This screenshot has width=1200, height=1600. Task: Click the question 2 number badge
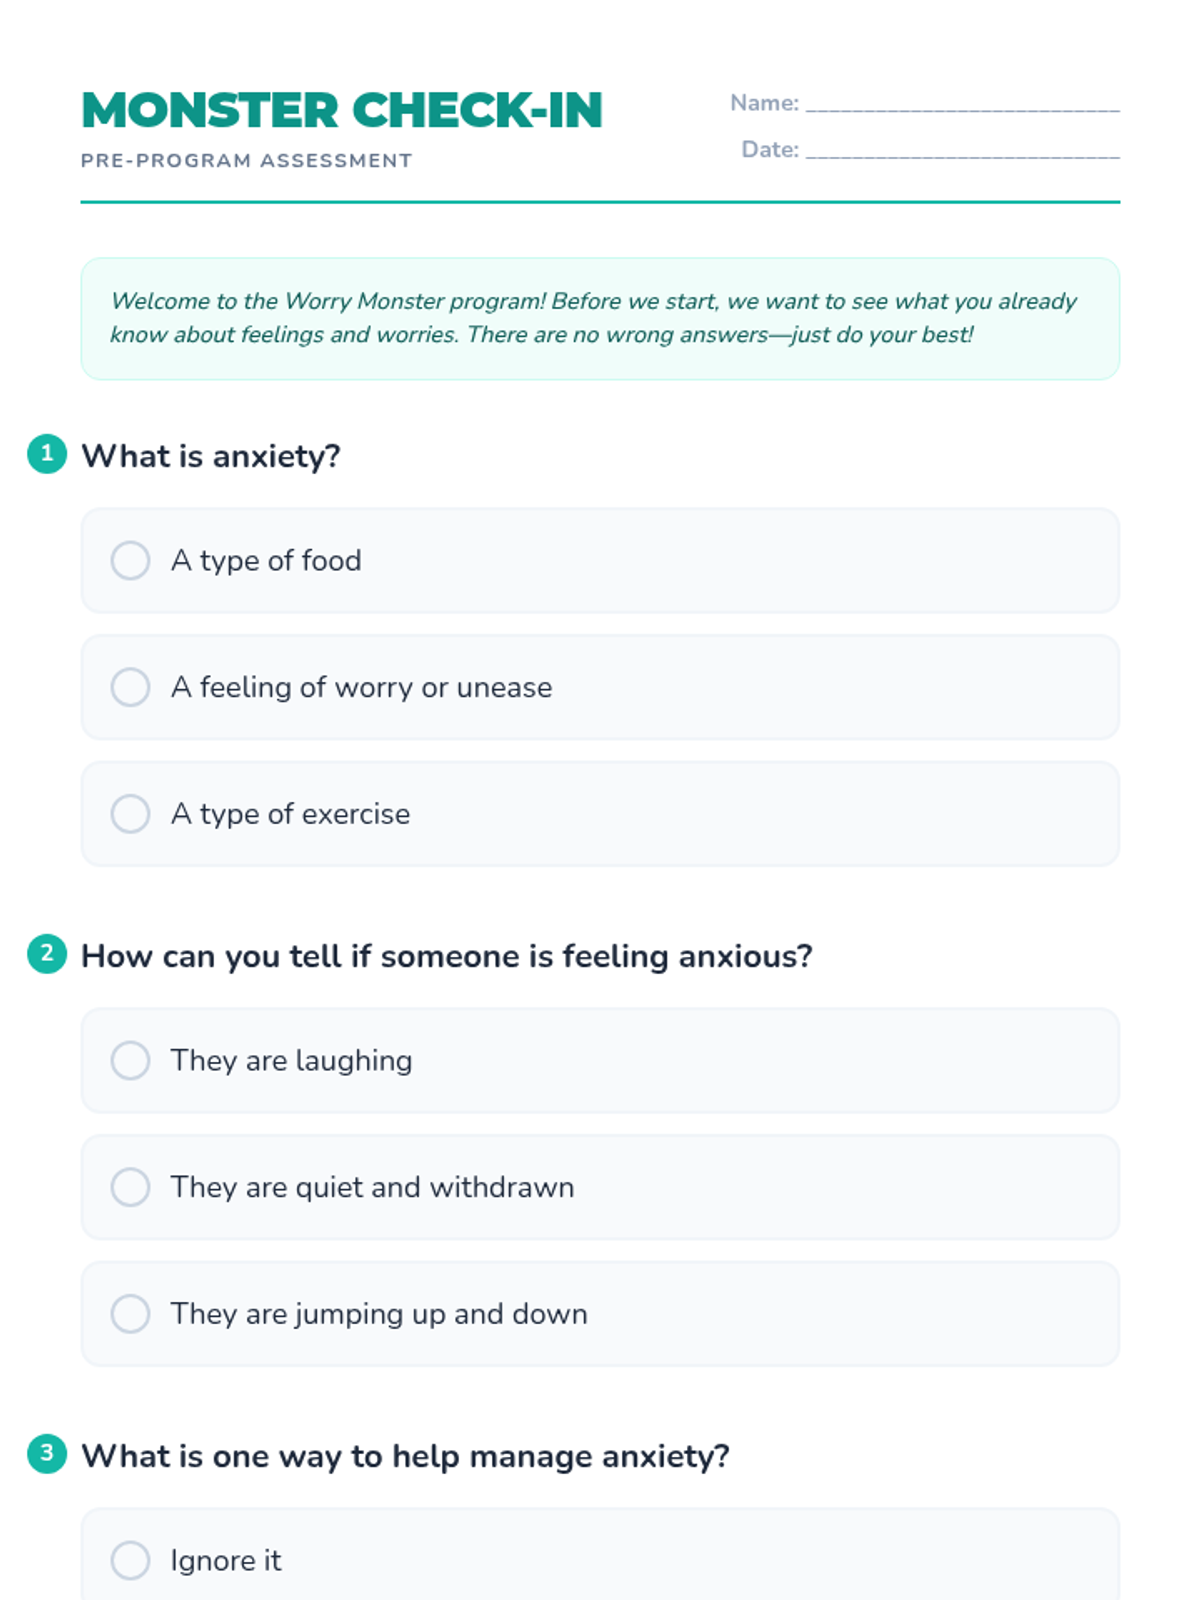tap(47, 954)
